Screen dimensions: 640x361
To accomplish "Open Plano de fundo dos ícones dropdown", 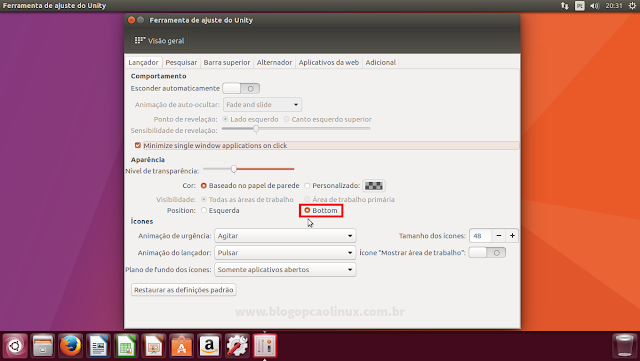I will [x=285, y=270].
